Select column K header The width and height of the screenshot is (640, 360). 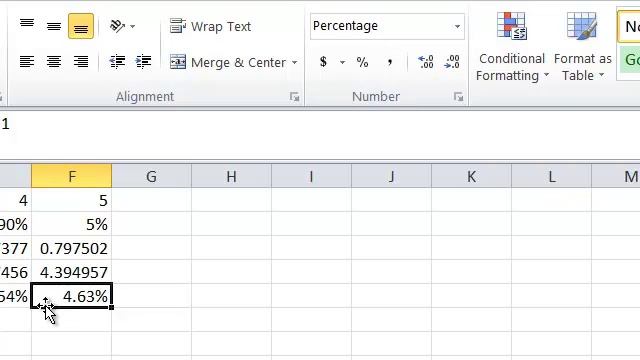[471, 176]
